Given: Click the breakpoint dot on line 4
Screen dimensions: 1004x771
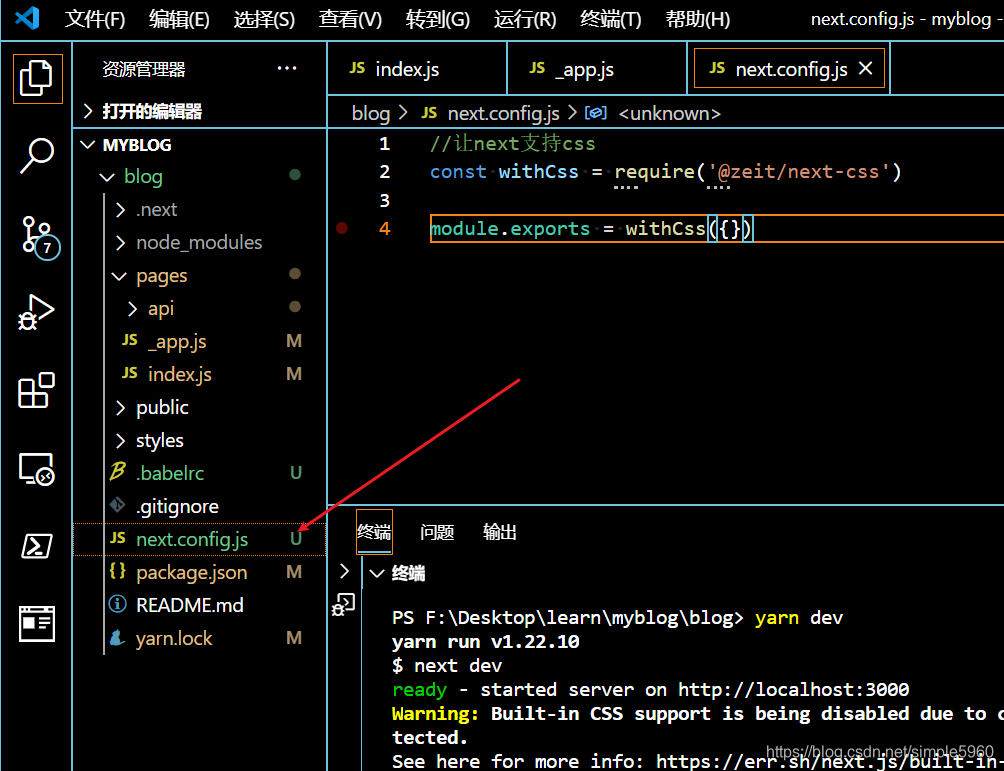Looking at the screenshot, I should click(342, 228).
